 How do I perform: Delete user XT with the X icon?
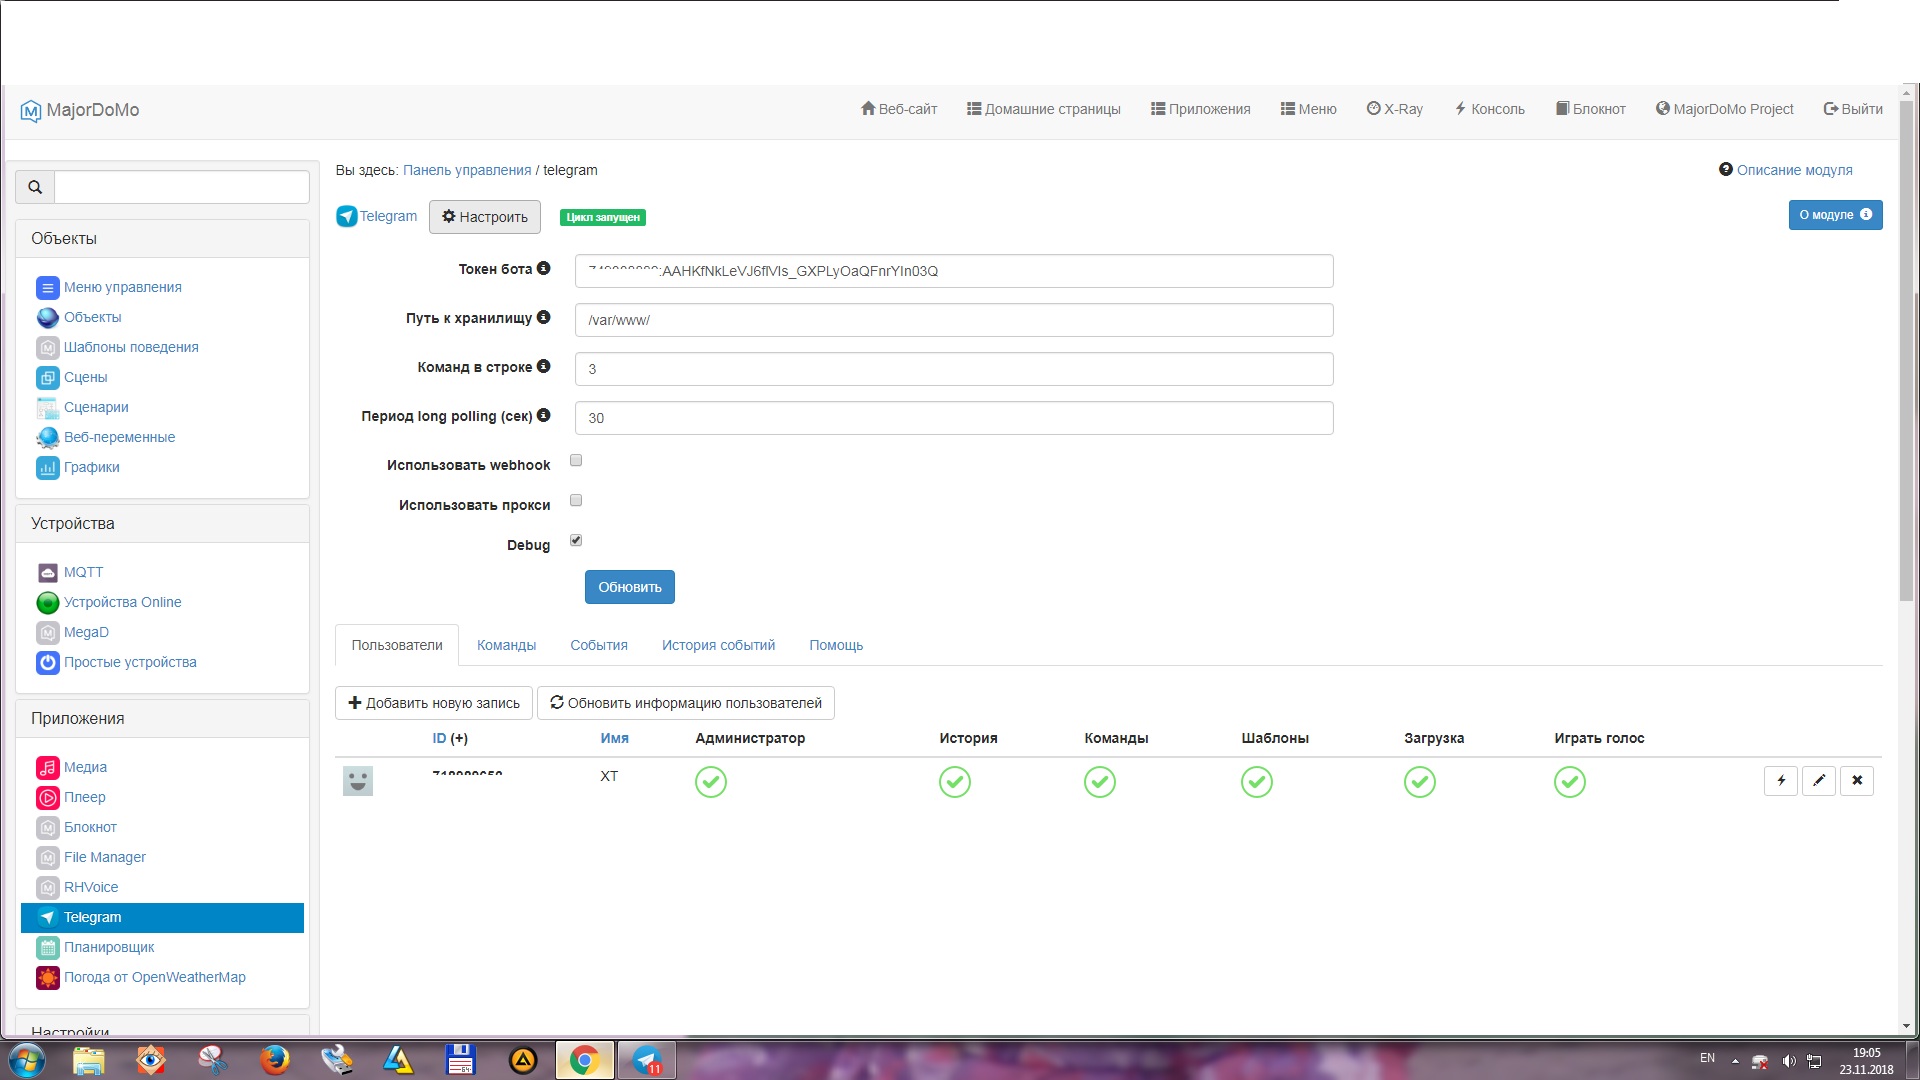click(1857, 781)
